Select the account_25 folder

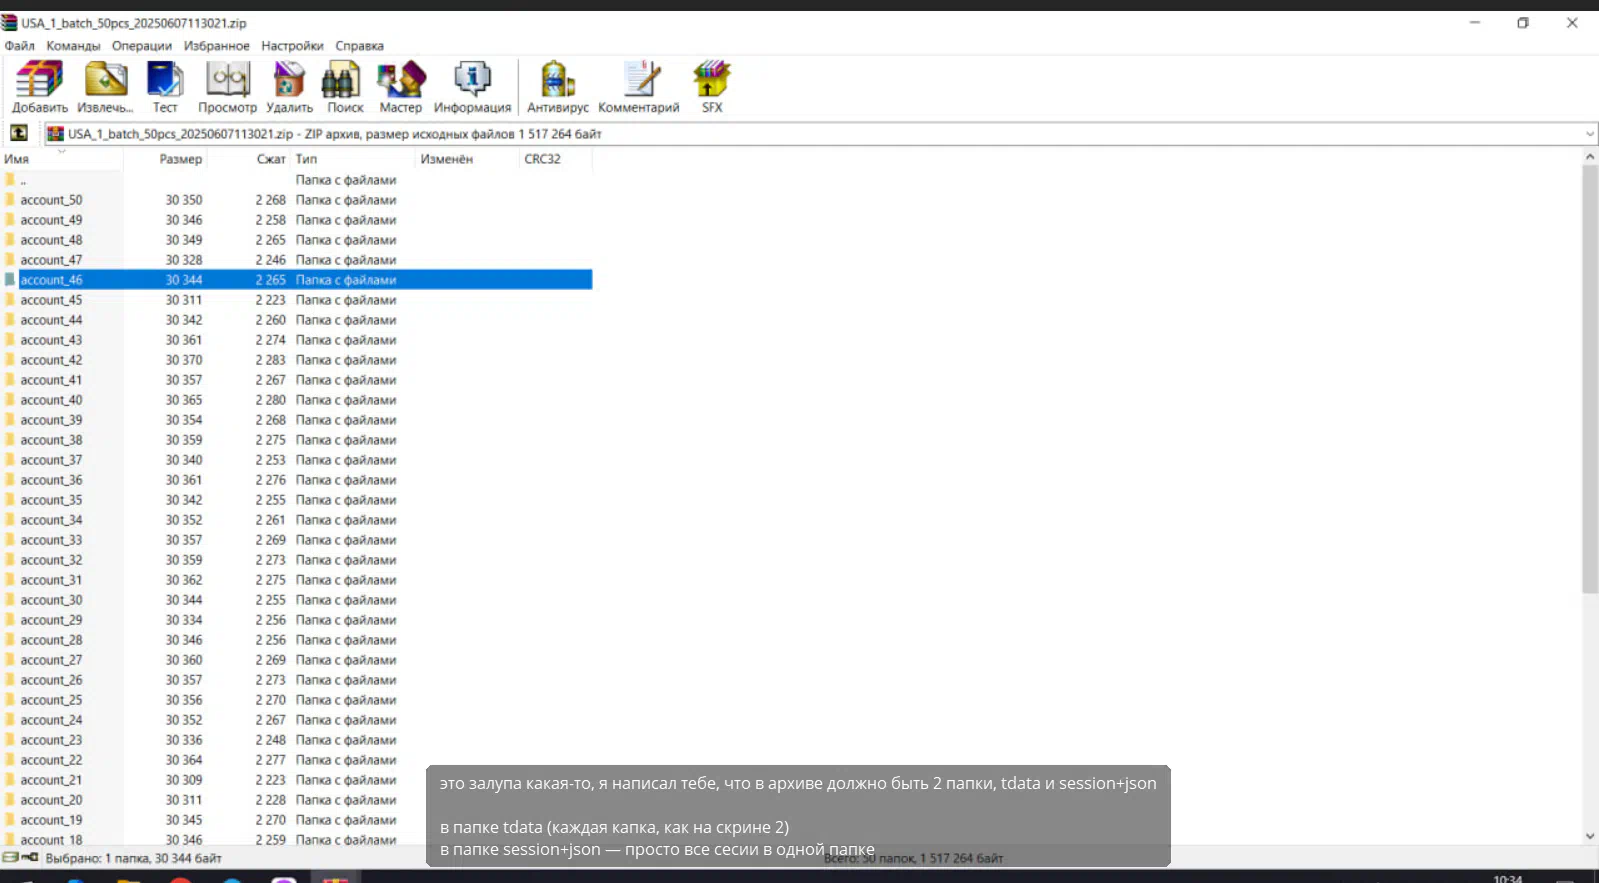point(297,700)
